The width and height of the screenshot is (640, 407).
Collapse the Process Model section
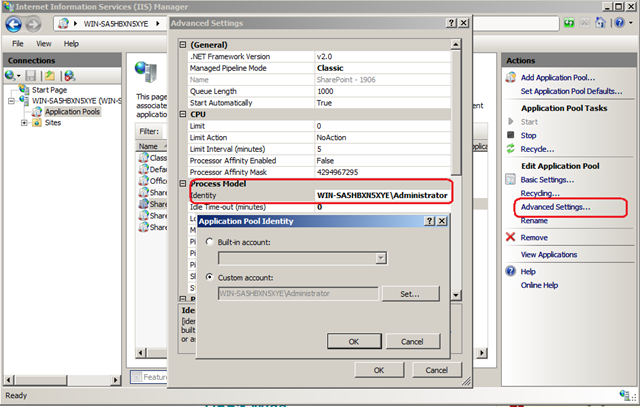183,184
